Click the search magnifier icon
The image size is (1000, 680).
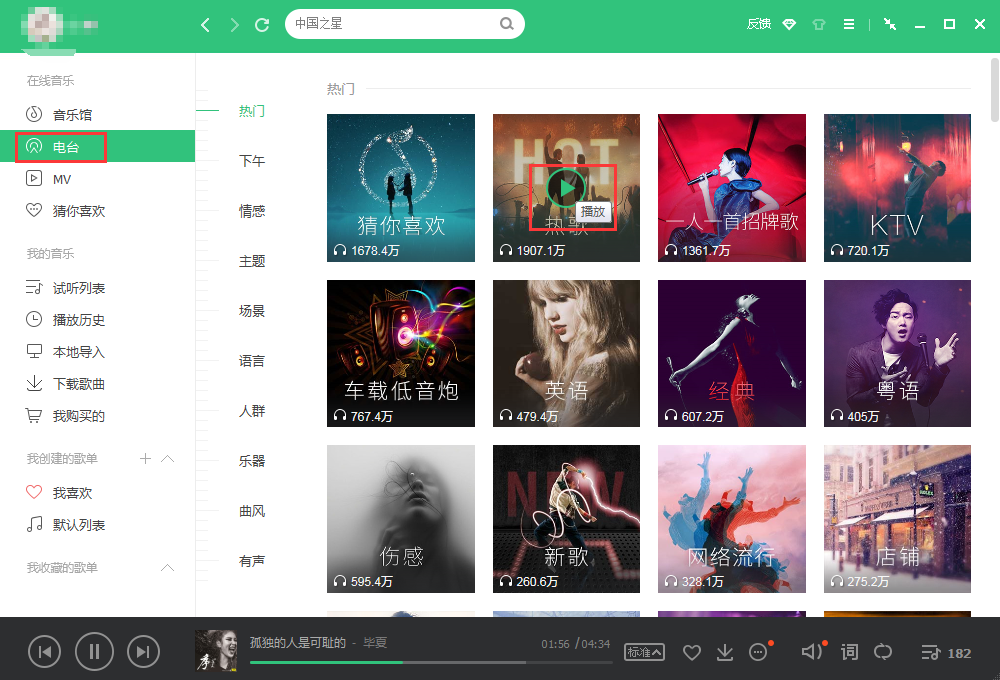click(x=507, y=24)
